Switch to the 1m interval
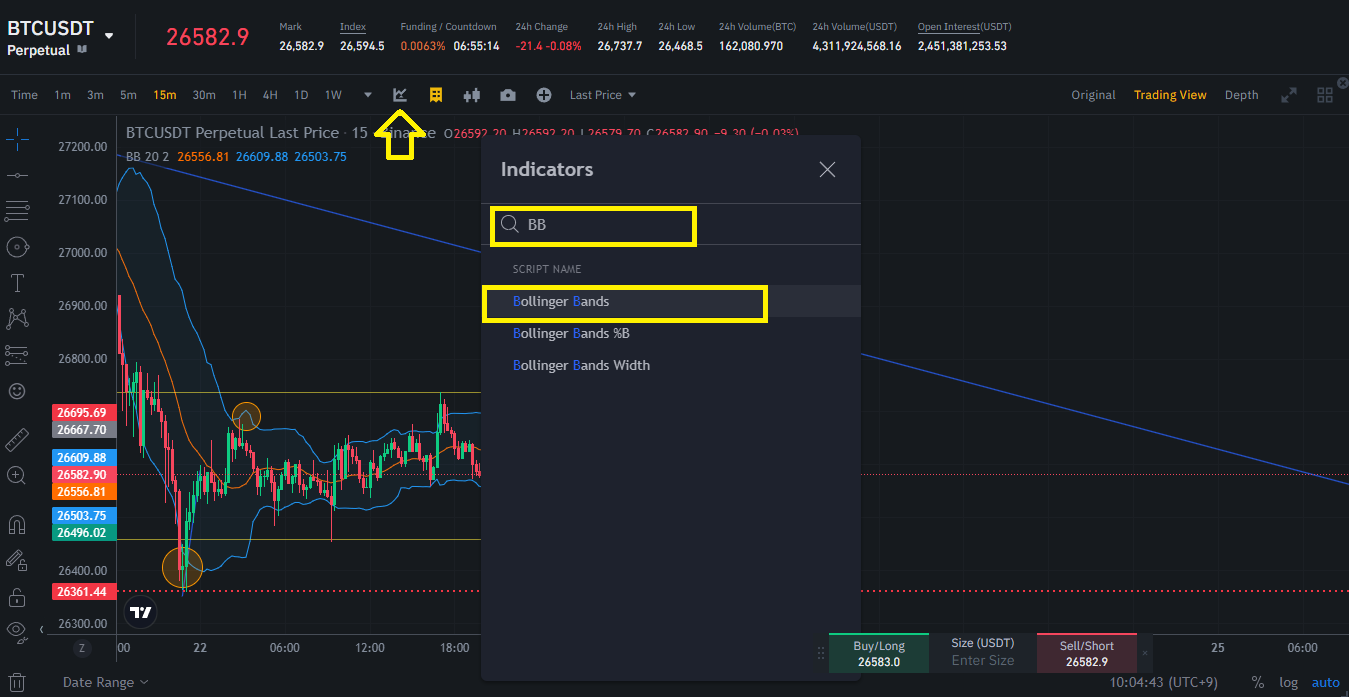This screenshot has width=1349, height=697. click(x=62, y=95)
